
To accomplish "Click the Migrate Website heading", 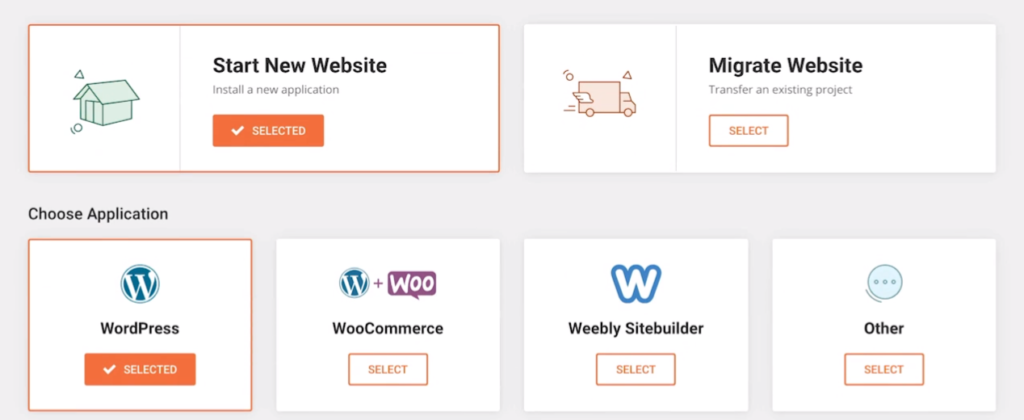I will pyautogui.click(x=785, y=66).
